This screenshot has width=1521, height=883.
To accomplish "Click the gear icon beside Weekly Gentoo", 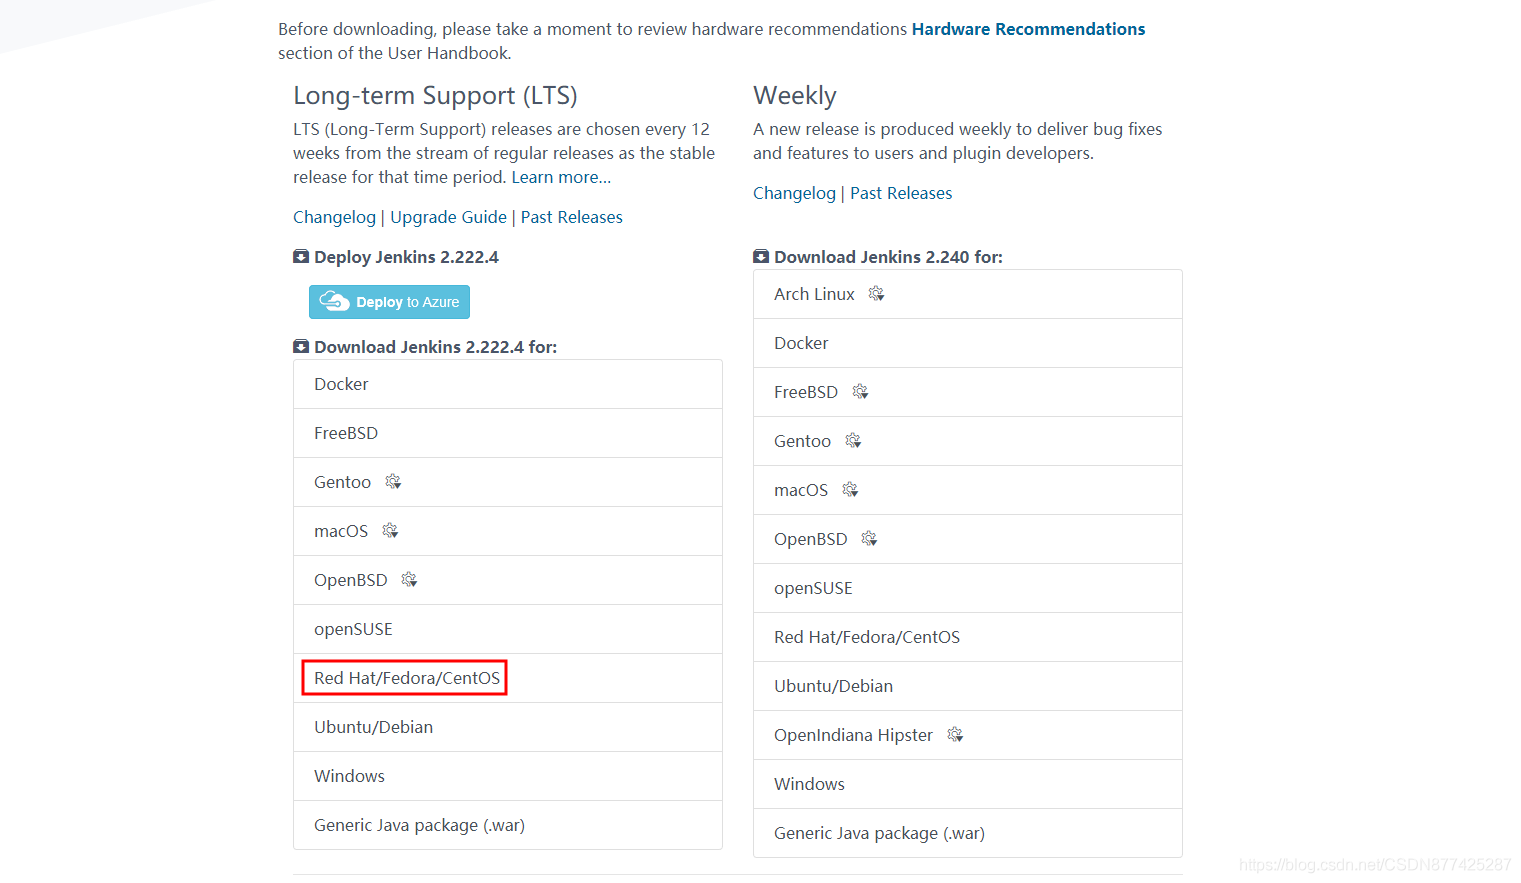I will 853,441.
